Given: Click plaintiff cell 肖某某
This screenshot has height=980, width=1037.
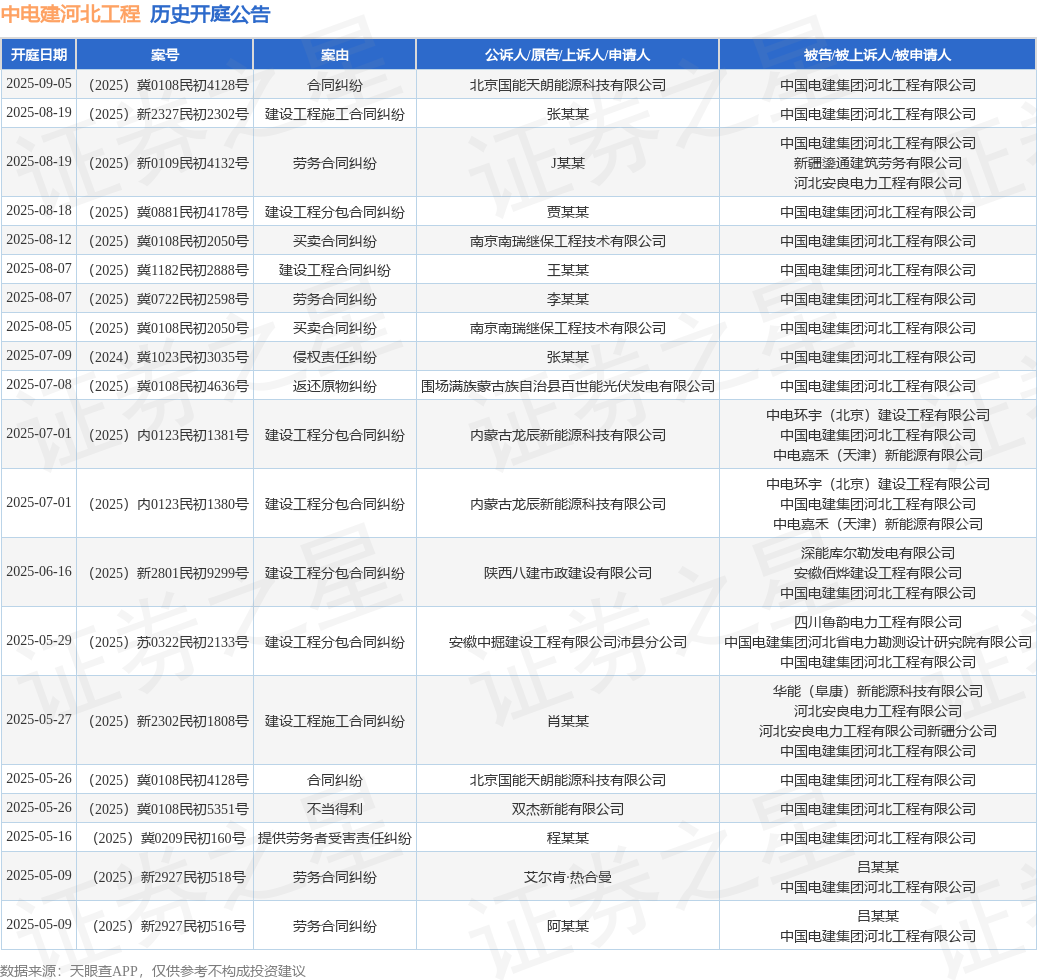Looking at the screenshot, I should pyautogui.click(x=567, y=721).
